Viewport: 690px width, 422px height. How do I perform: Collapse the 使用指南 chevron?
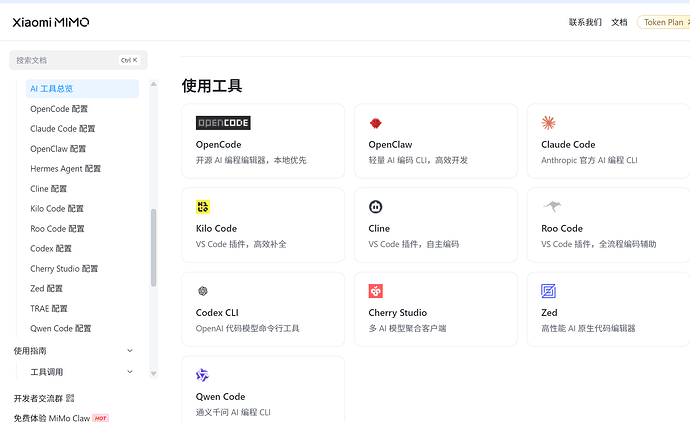point(130,351)
